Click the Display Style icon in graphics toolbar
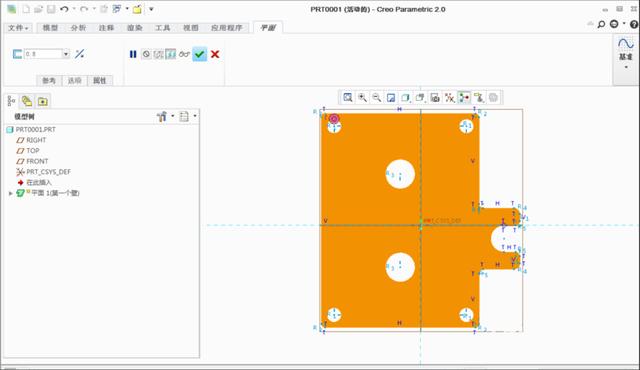 pyautogui.click(x=406, y=97)
